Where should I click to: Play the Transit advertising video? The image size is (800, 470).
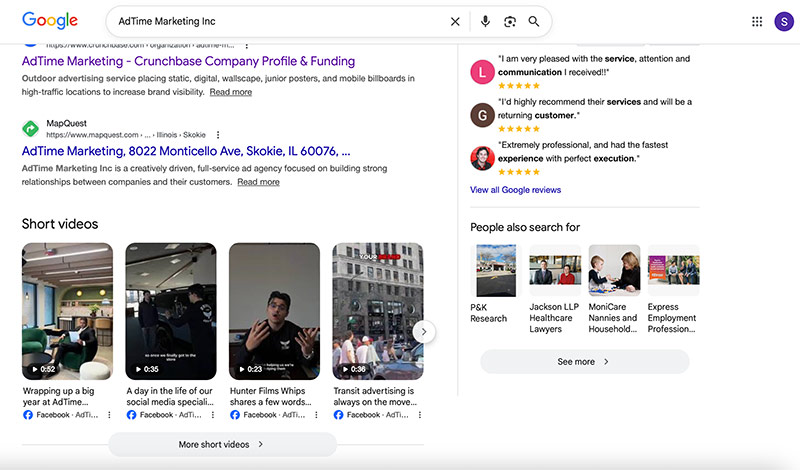(378, 311)
